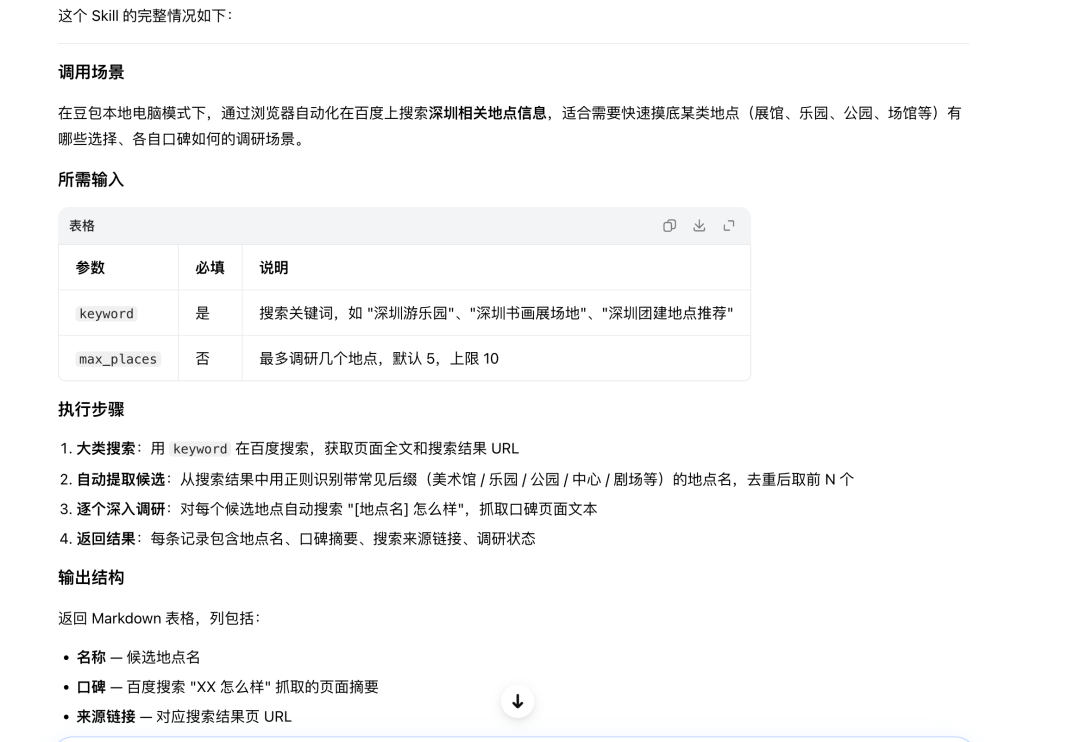1080x742 pixels.
Task: Select the max_places parameter cell
Action: pyautogui.click(x=118, y=359)
